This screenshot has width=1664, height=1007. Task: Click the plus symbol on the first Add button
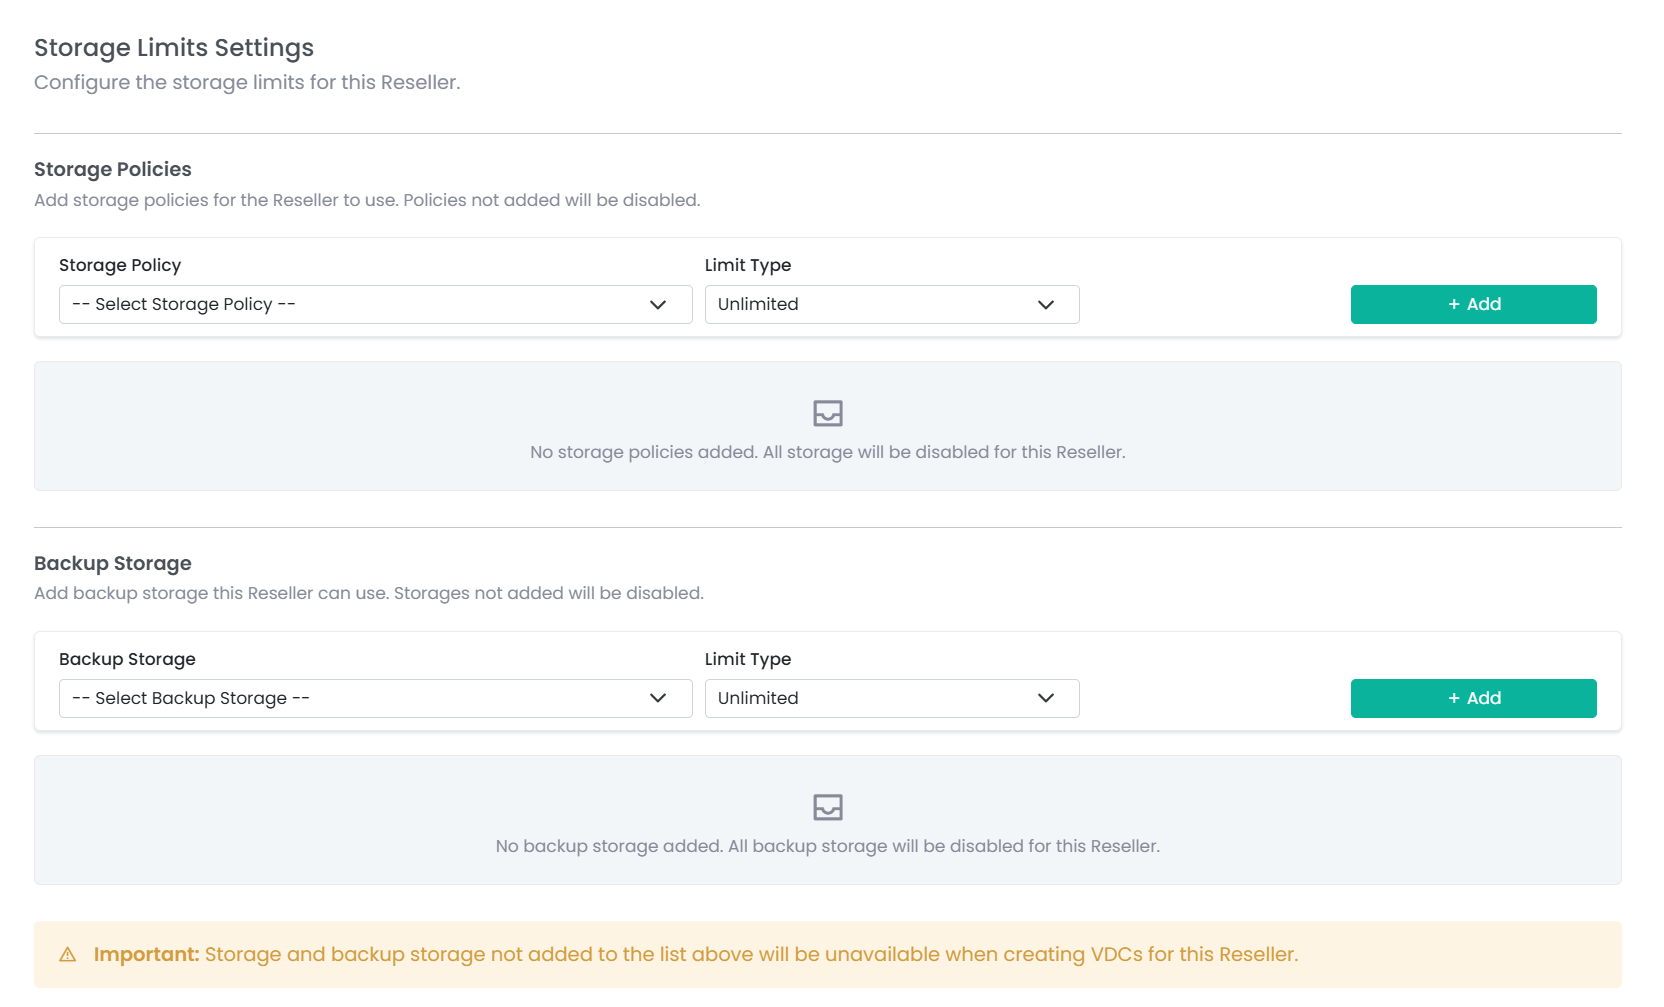[1452, 304]
